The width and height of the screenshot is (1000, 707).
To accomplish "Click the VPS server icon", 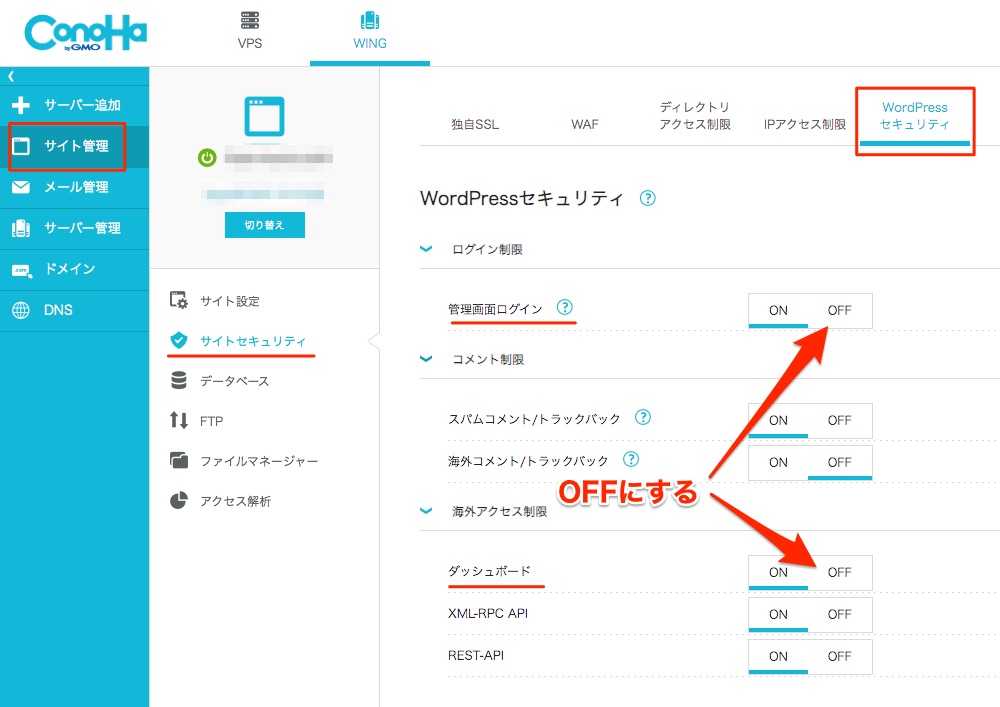I will coord(250,20).
